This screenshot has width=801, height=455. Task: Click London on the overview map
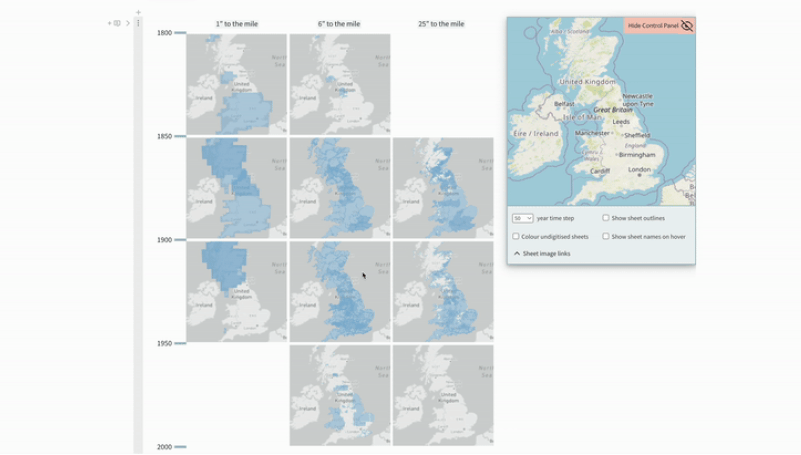(639, 170)
